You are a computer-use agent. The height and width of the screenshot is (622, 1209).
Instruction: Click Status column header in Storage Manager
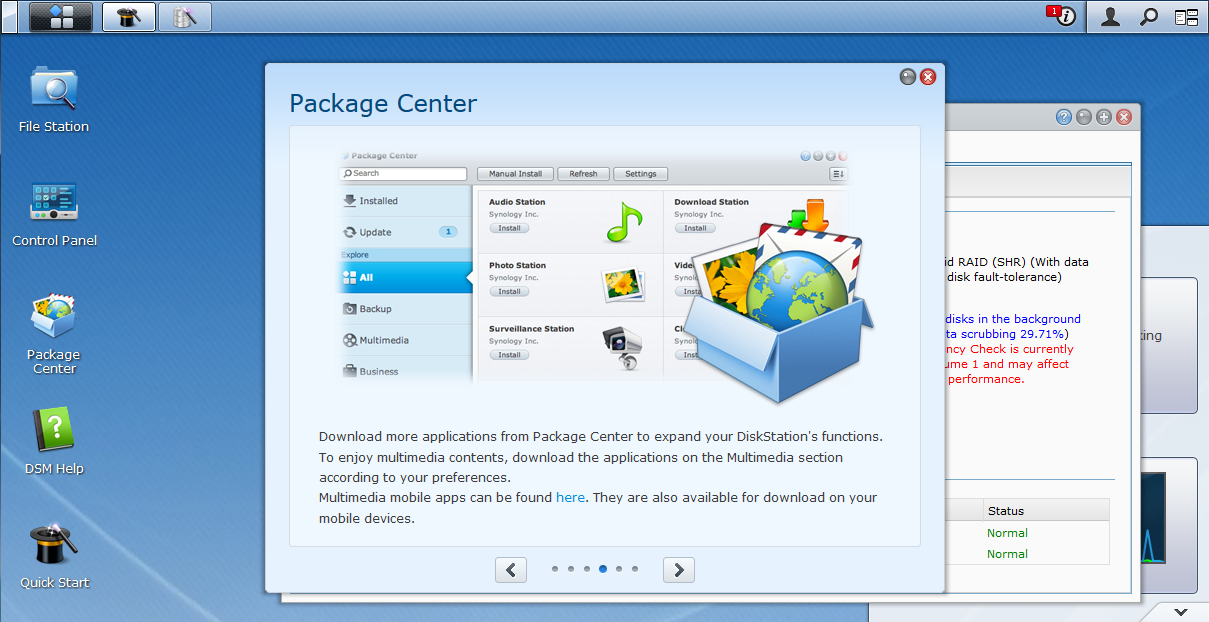[1046, 511]
